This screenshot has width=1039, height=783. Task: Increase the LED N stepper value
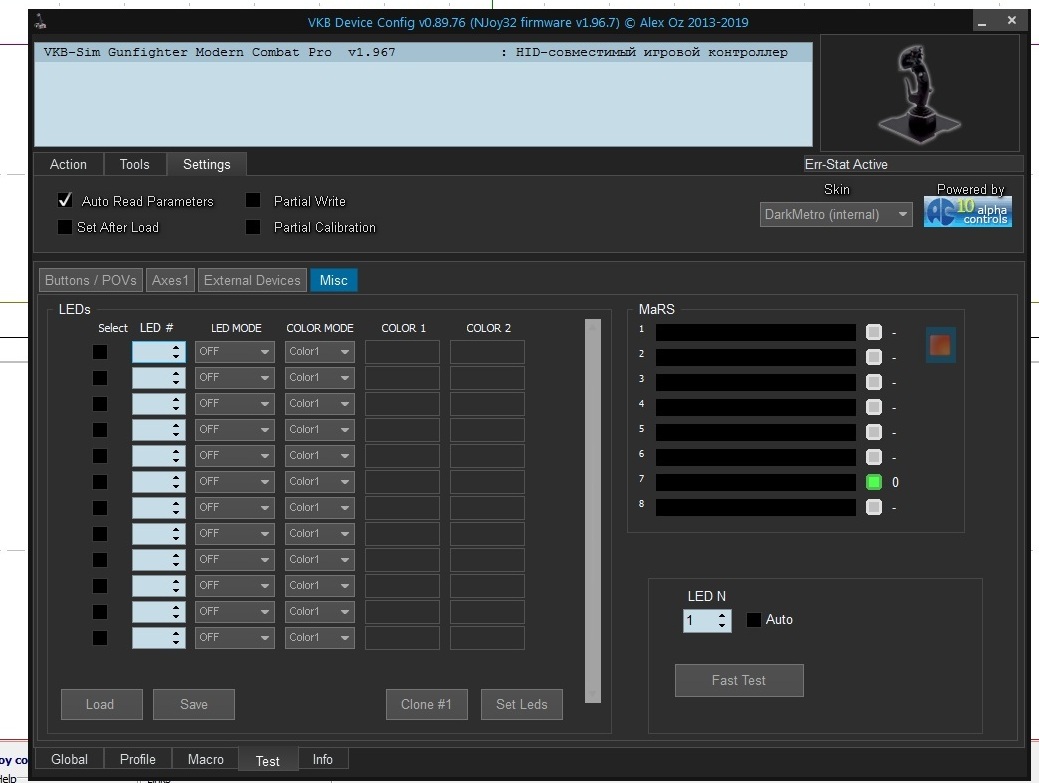point(722,615)
